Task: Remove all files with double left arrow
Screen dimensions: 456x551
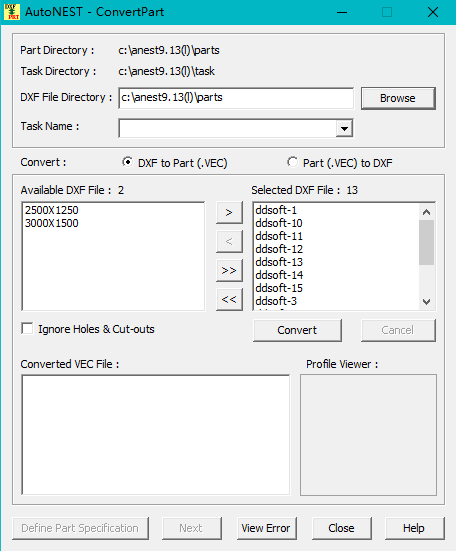Action: click(x=229, y=299)
